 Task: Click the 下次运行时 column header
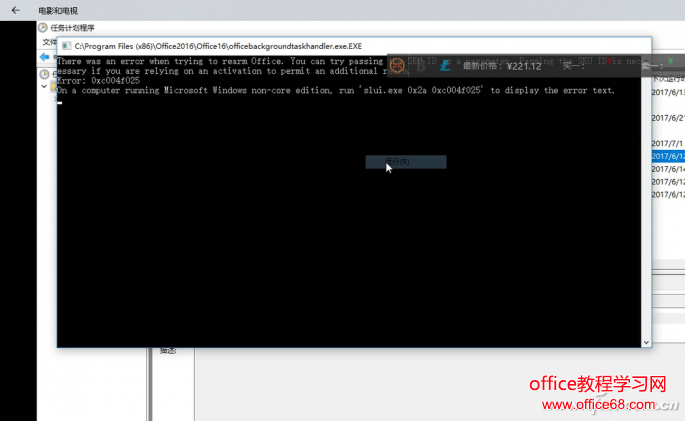pos(668,79)
